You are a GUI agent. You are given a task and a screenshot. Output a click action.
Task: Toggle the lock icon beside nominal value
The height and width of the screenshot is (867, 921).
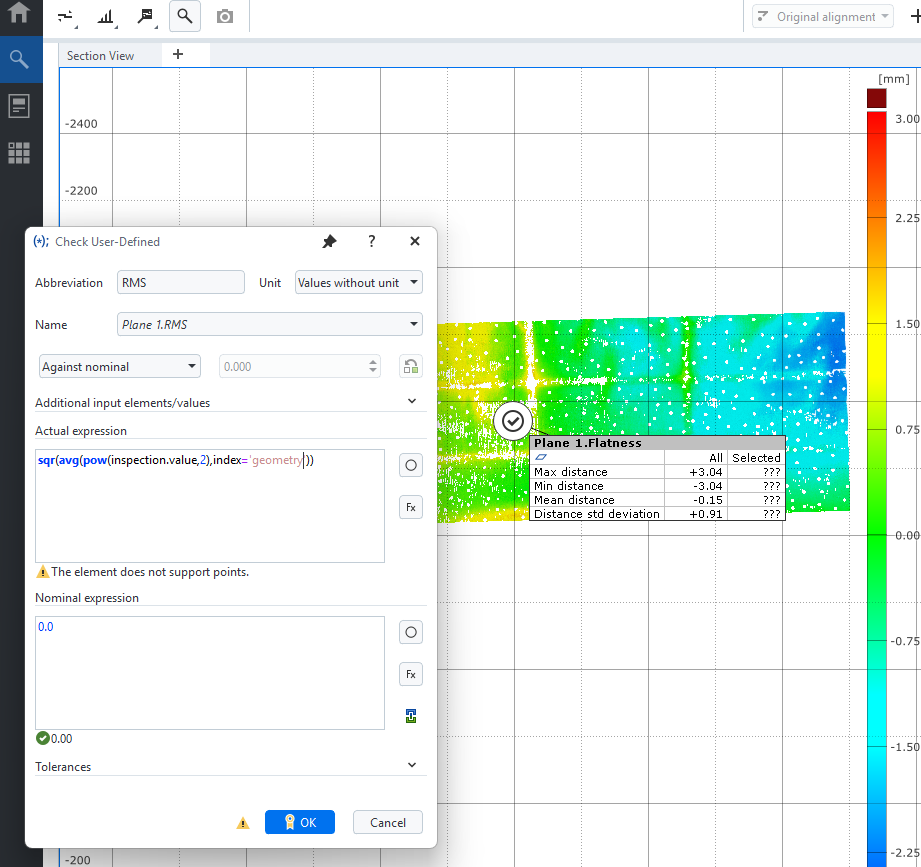click(411, 367)
